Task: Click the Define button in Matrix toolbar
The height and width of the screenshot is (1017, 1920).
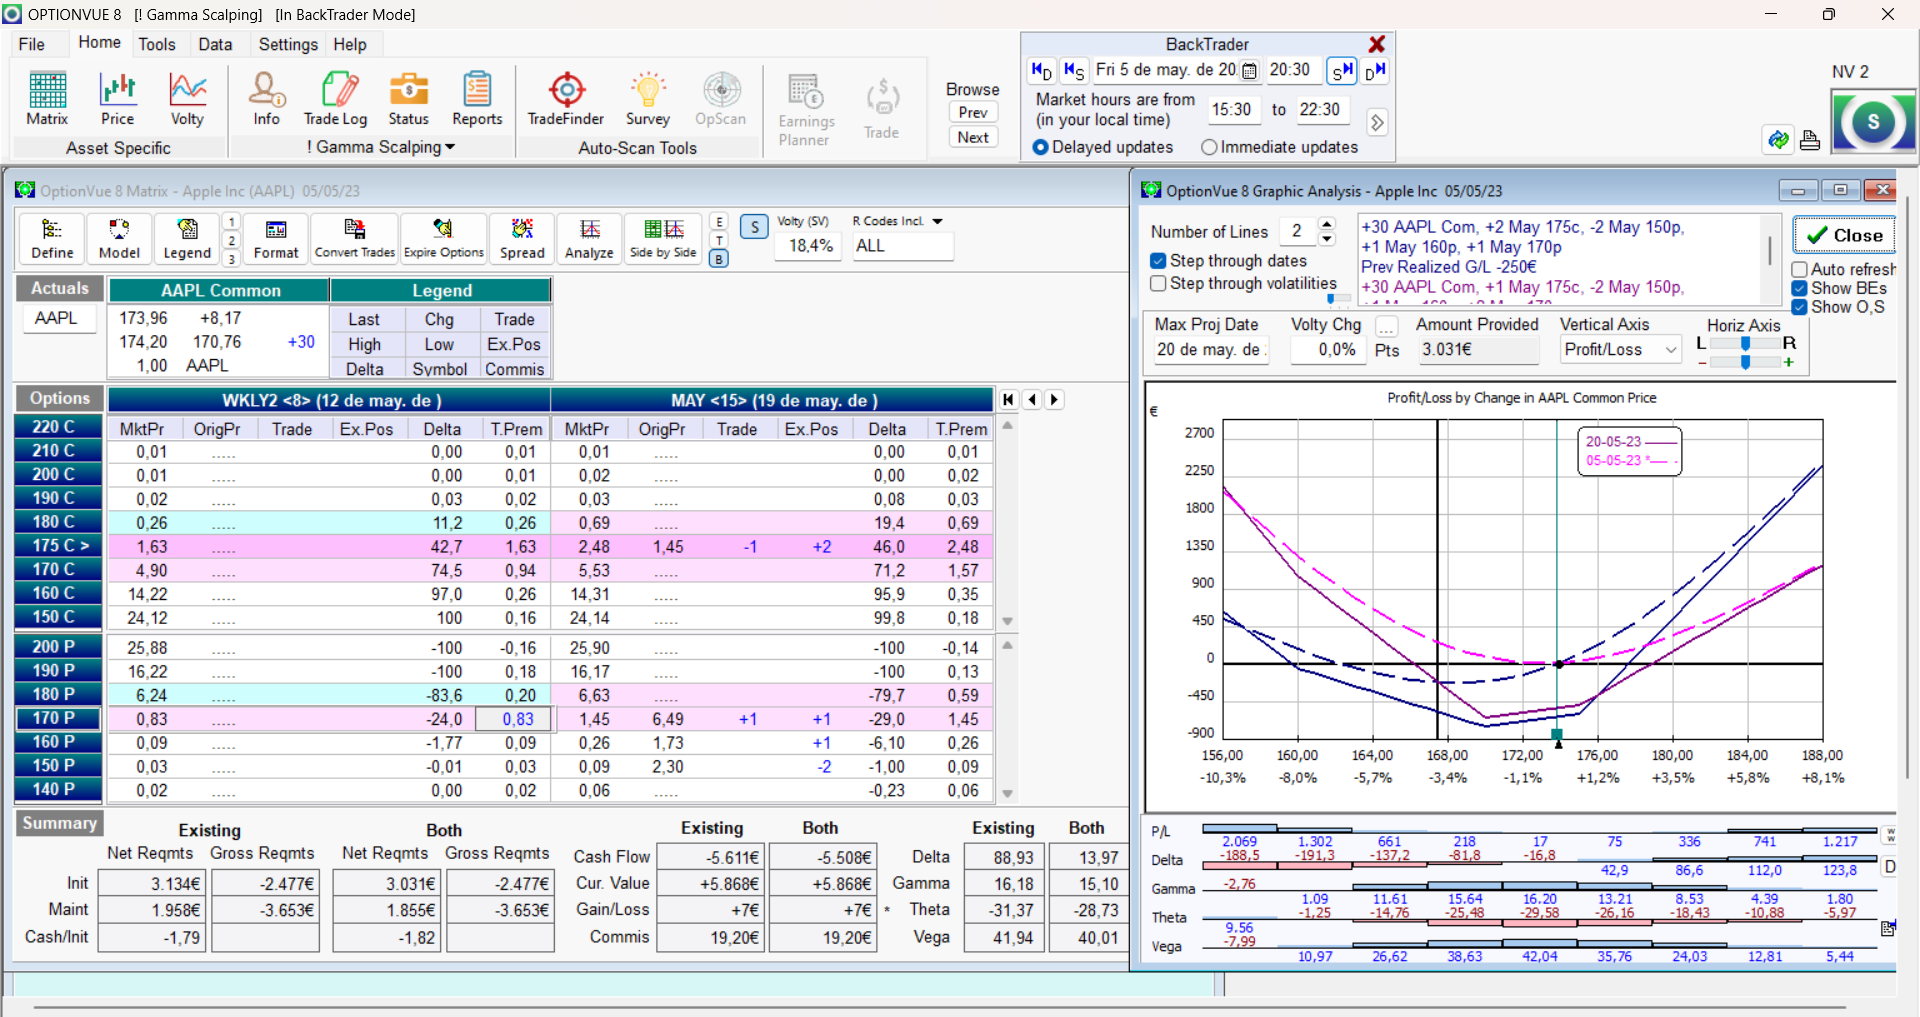Action: tap(52, 240)
